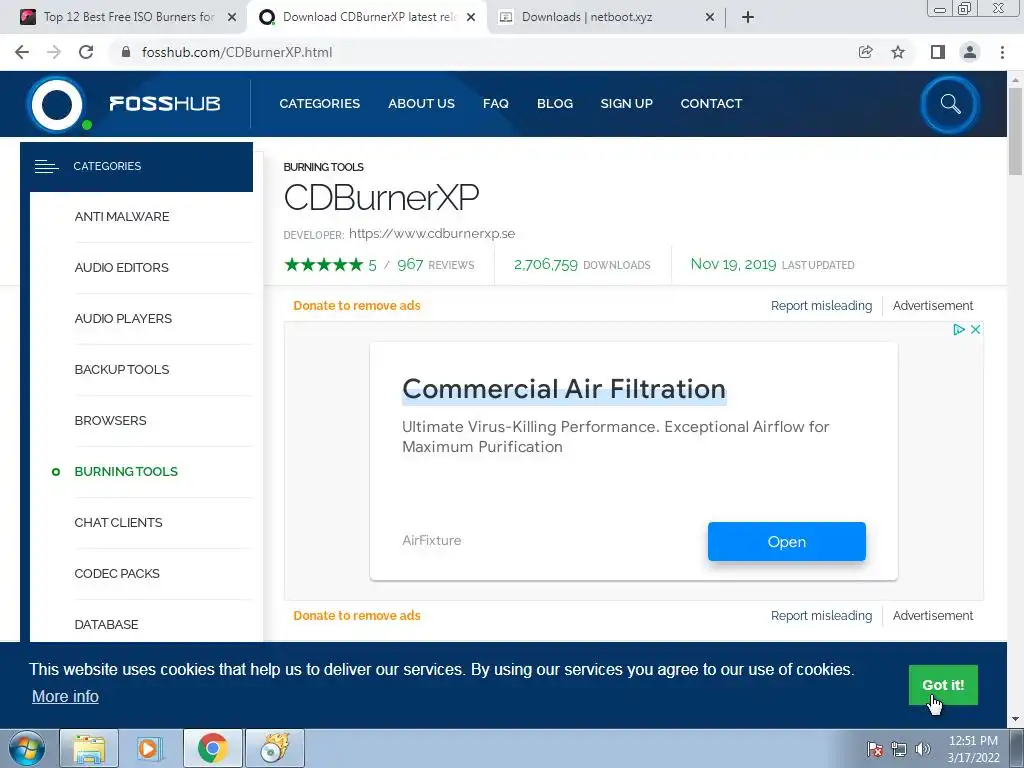
Task: Open the Chrome side panel icon
Action: tap(938, 52)
